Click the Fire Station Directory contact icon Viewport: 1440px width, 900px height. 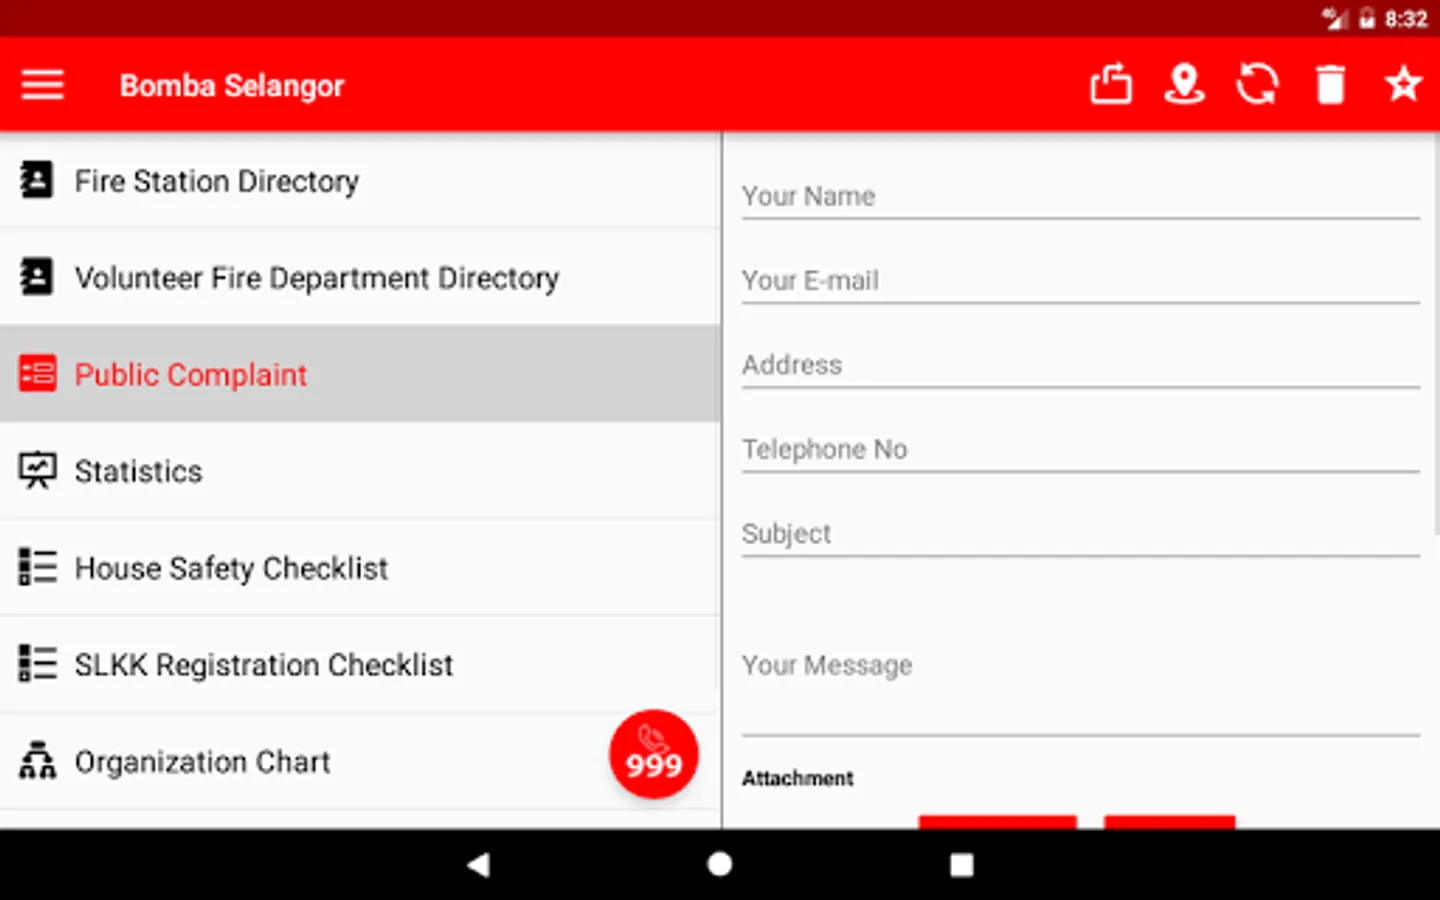click(37, 181)
